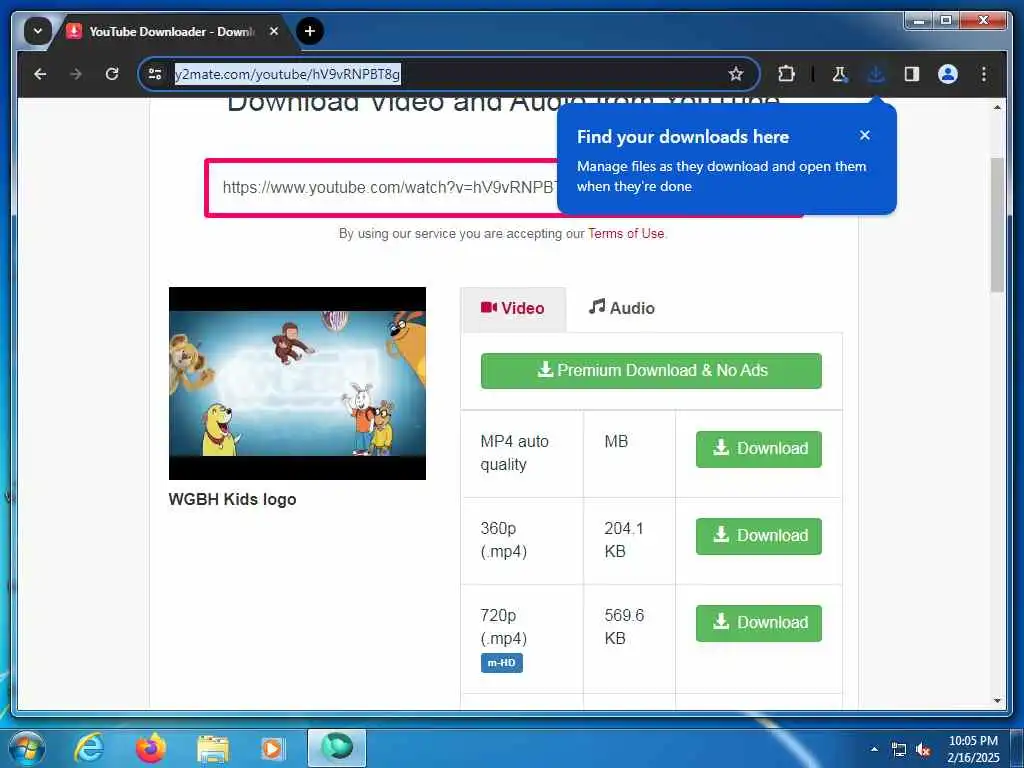
Task: Download the 360p mp4 video
Action: point(758,536)
